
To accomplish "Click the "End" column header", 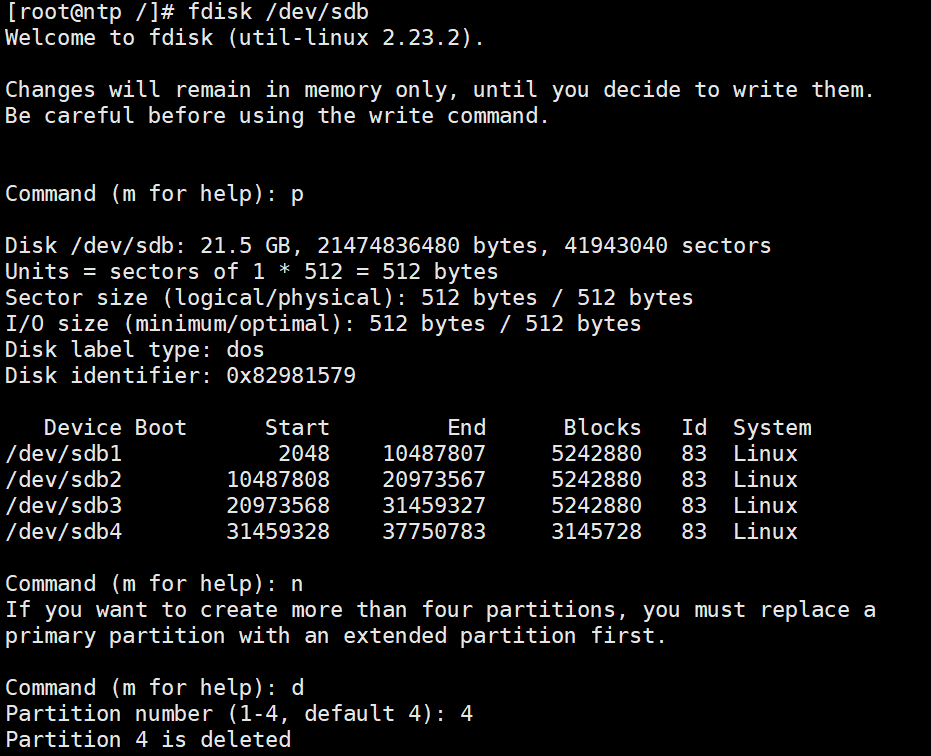I will [466, 428].
